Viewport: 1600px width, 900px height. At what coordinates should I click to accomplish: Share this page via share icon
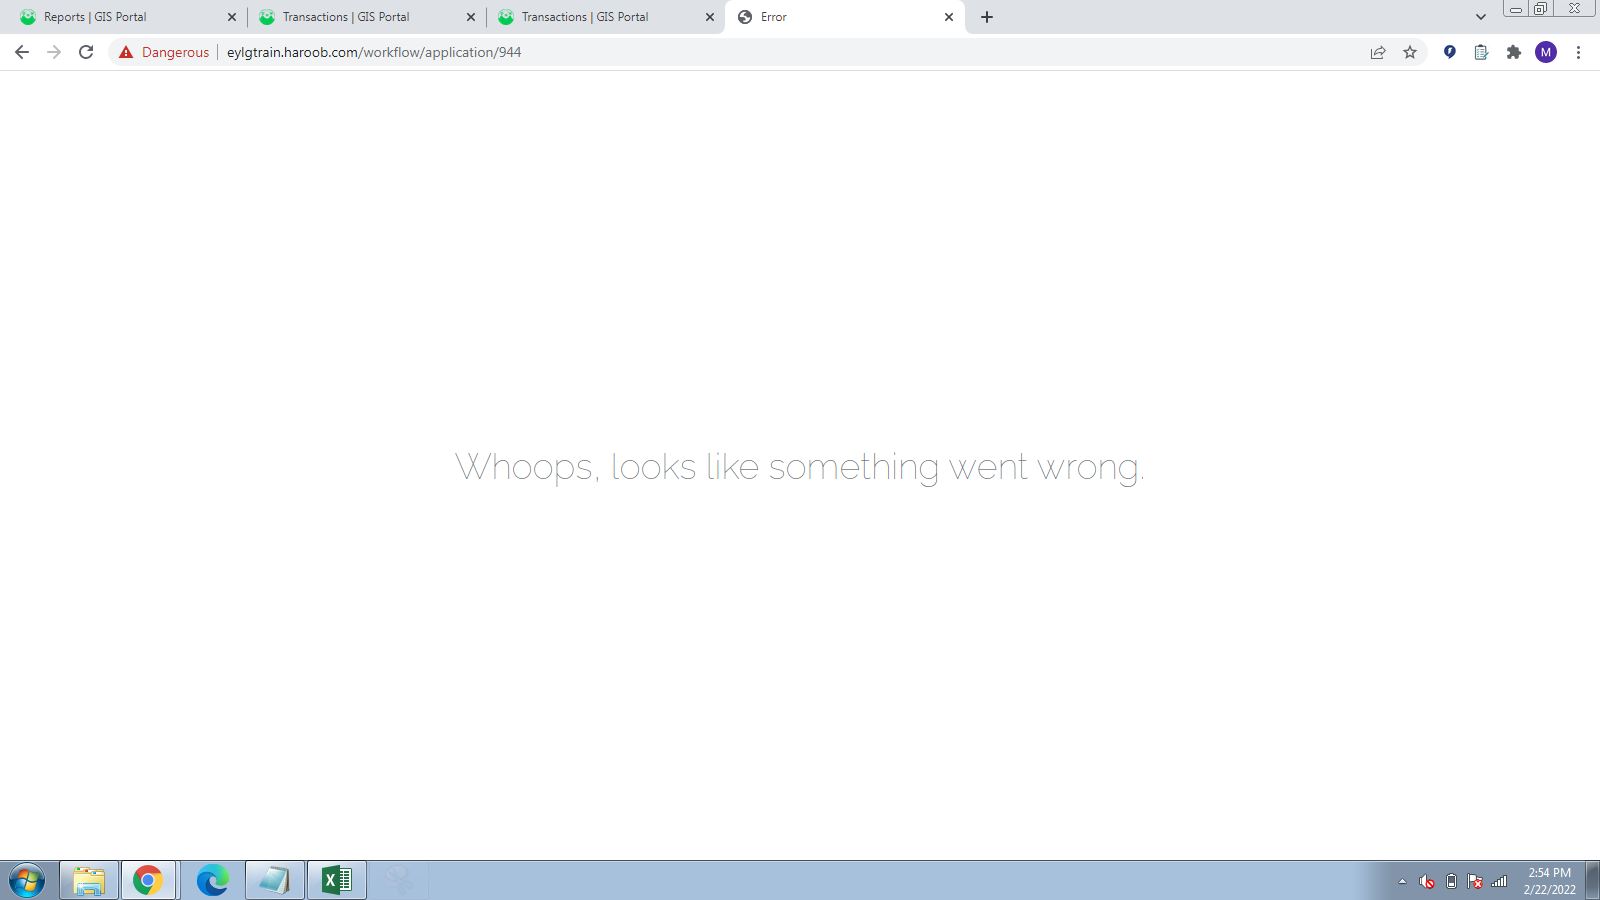tap(1378, 52)
